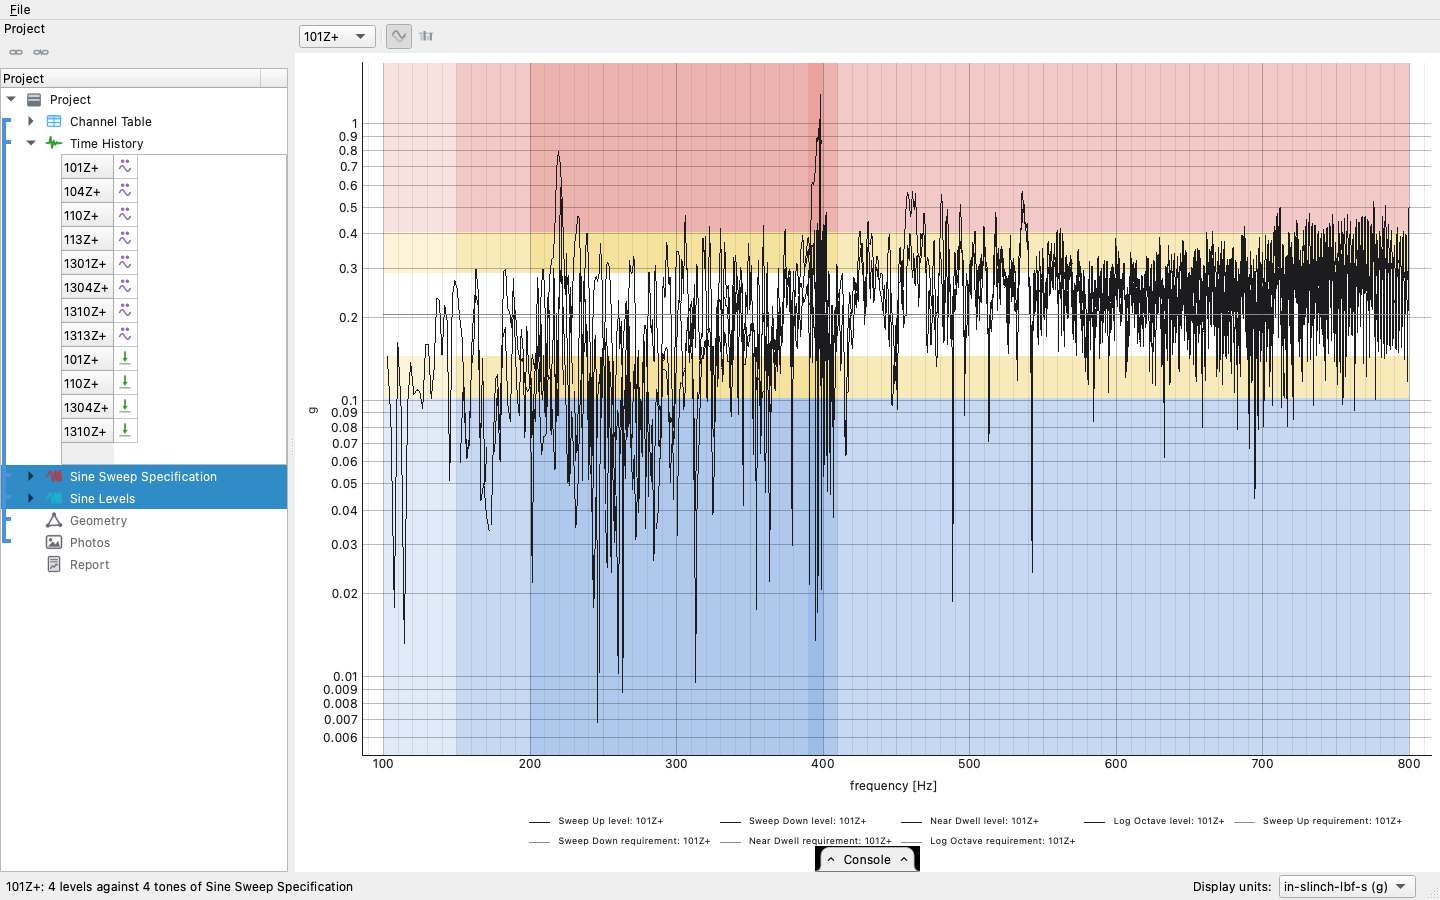The height and width of the screenshot is (900, 1440).
Task: Click the Sweep Down level: 101Z+ legend entry
Action: (x=793, y=821)
